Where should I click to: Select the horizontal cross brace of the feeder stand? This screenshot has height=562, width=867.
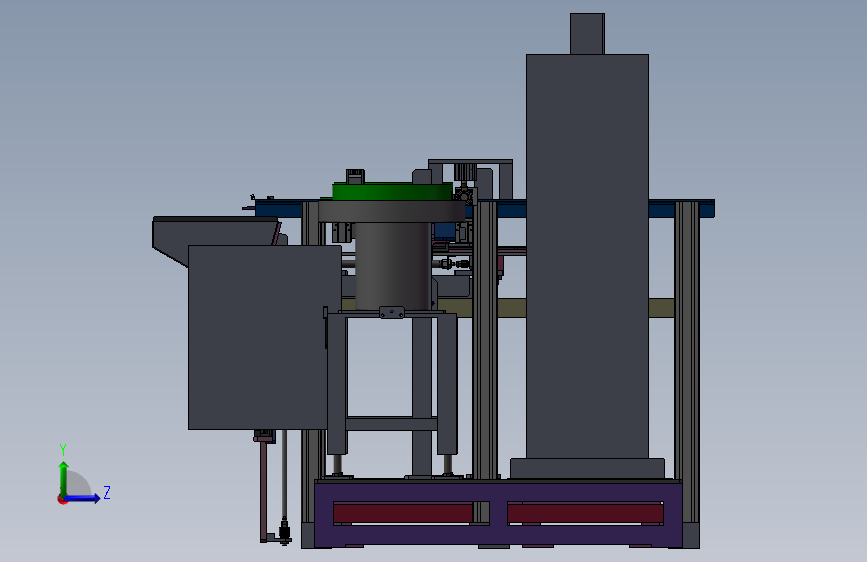tap(391, 424)
